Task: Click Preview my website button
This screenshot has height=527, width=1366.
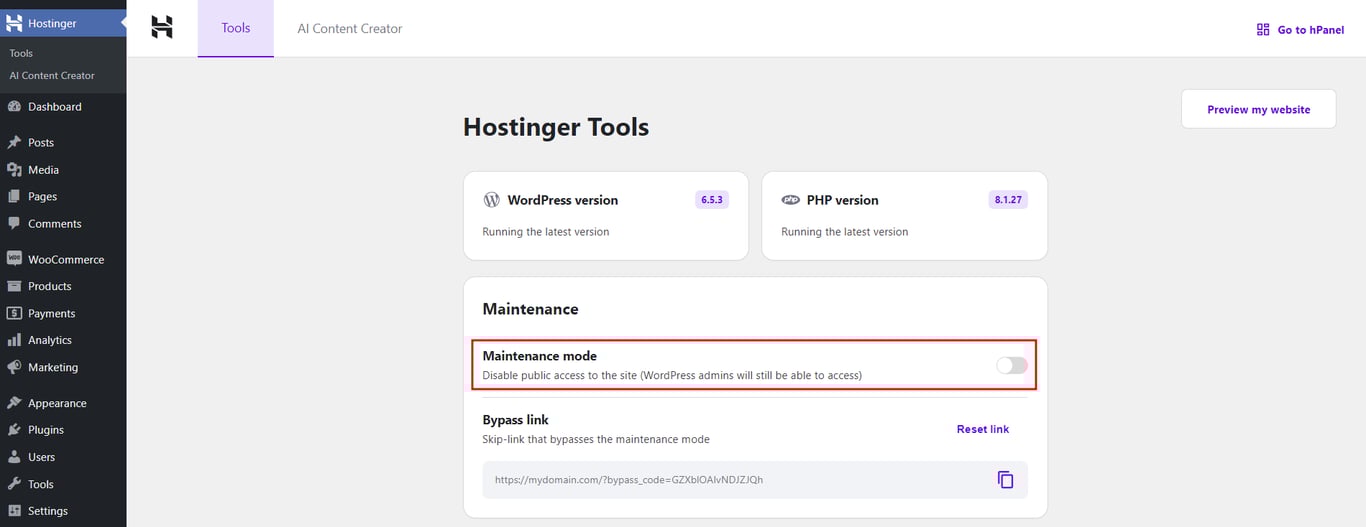Action: click(1258, 109)
